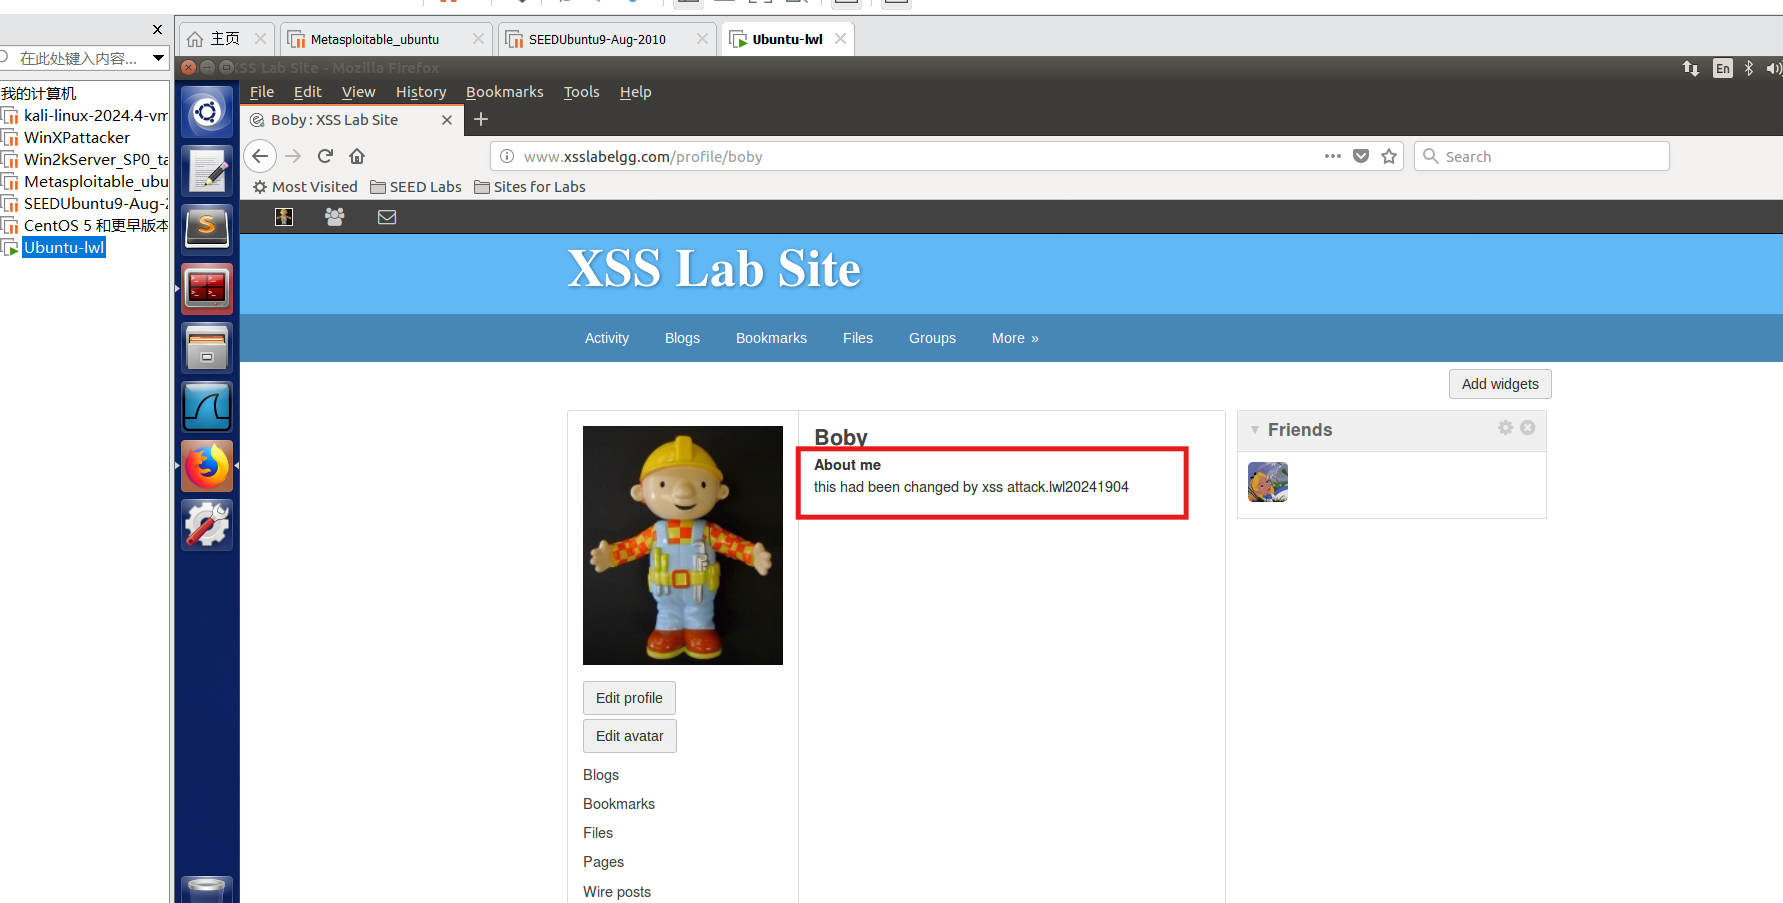
Task: Show site information icon in address bar
Action: click(x=507, y=156)
